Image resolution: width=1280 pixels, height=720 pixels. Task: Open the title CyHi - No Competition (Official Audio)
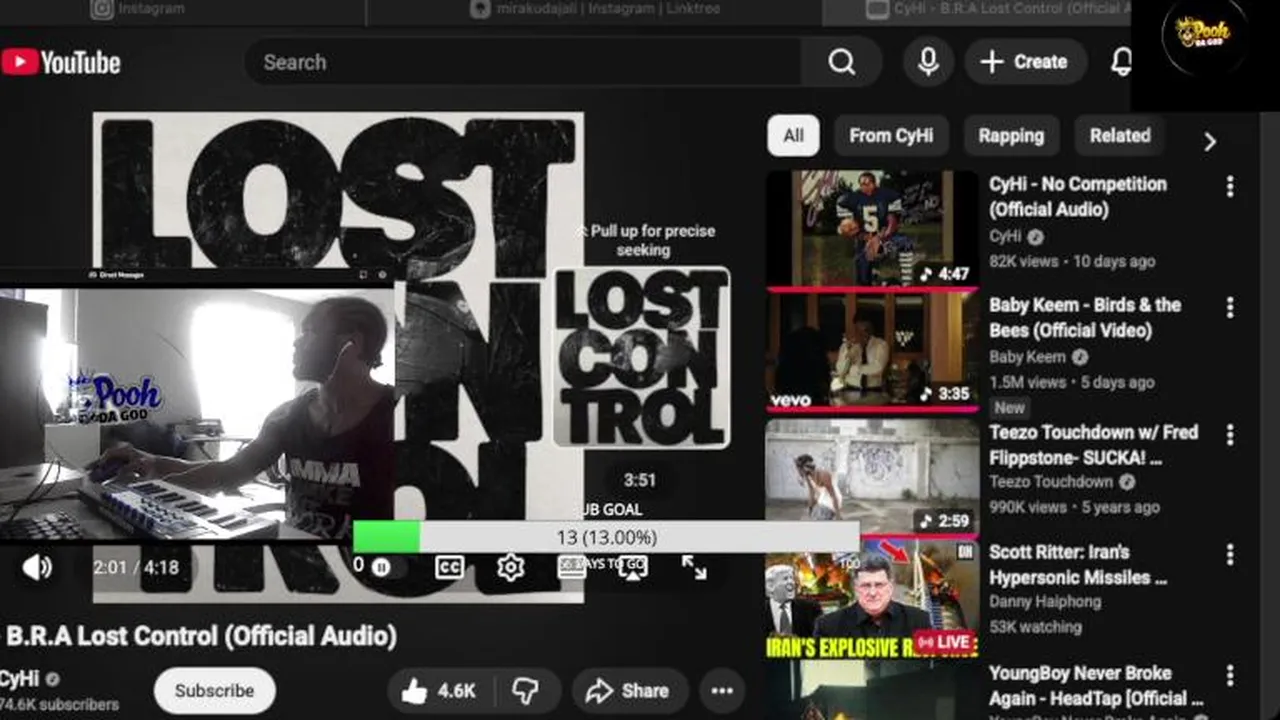click(1078, 197)
